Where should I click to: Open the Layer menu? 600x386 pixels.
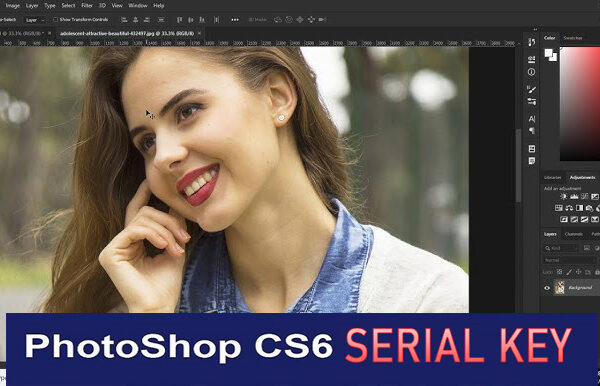click(32, 6)
